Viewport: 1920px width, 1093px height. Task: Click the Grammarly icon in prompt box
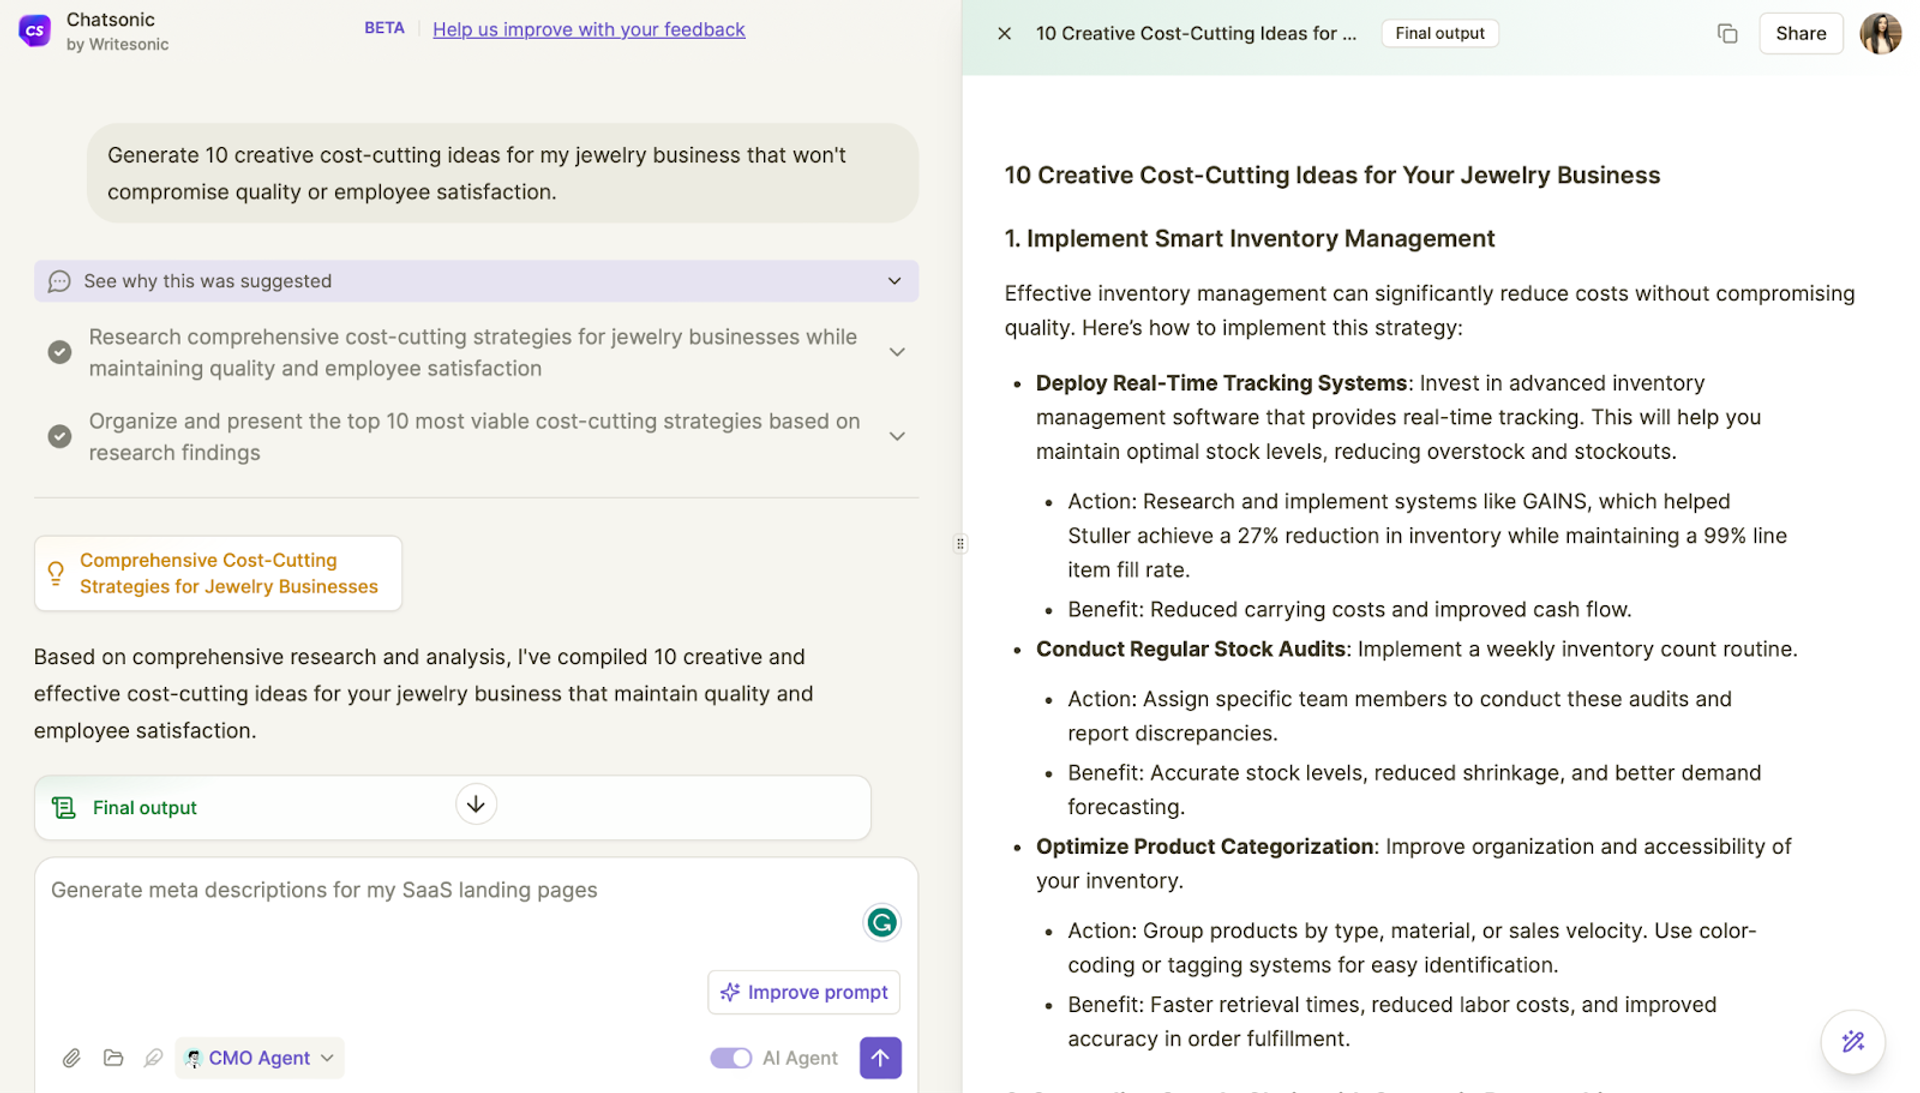coord(881,922)
